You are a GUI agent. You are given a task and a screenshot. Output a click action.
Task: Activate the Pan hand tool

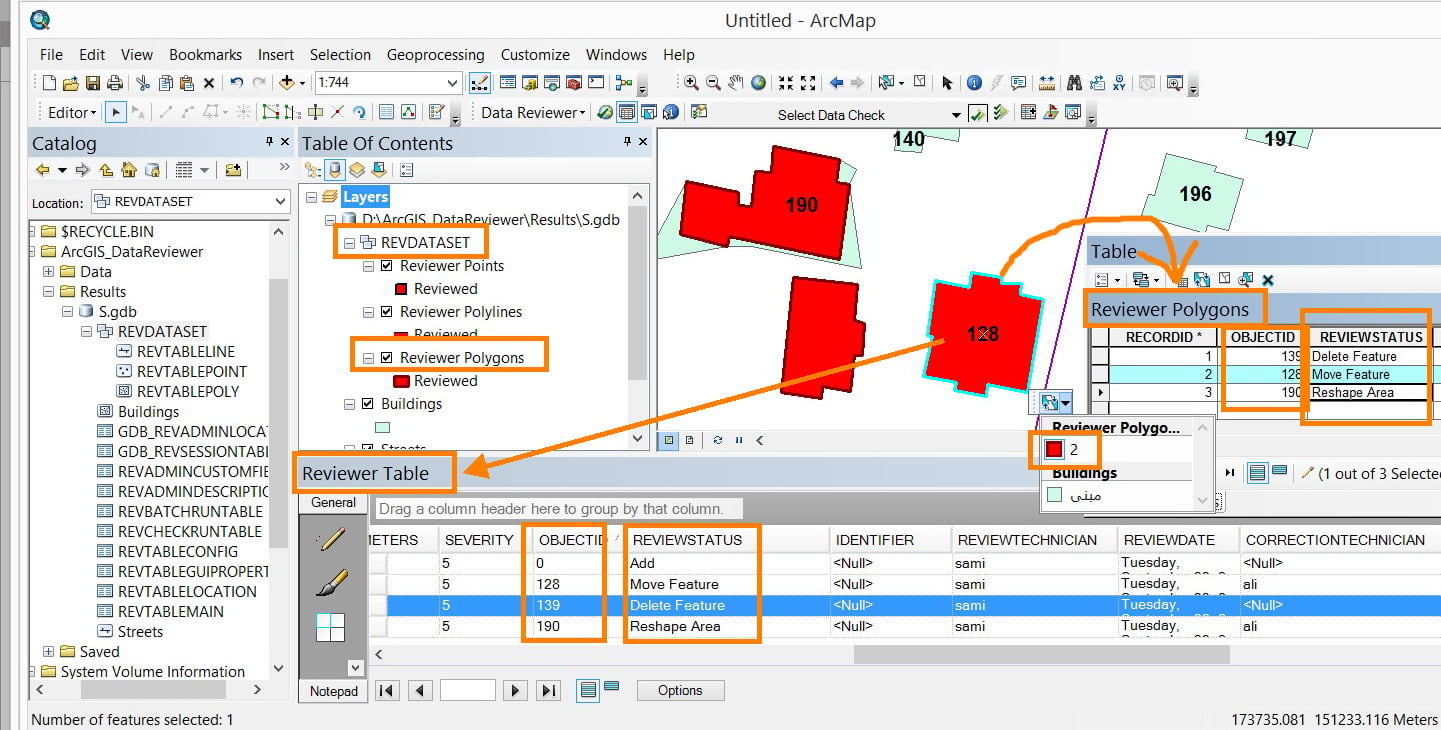tap(736, 83)
